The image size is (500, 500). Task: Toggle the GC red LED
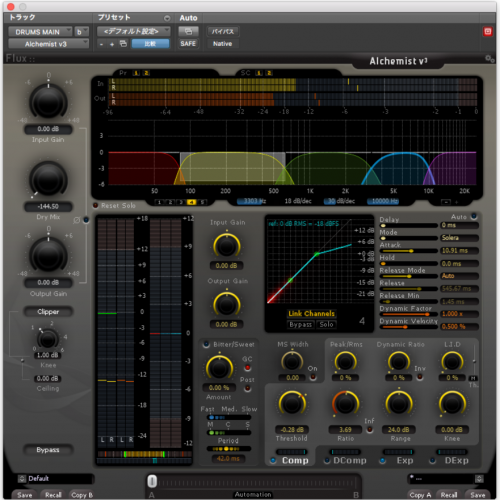point(247,368)
